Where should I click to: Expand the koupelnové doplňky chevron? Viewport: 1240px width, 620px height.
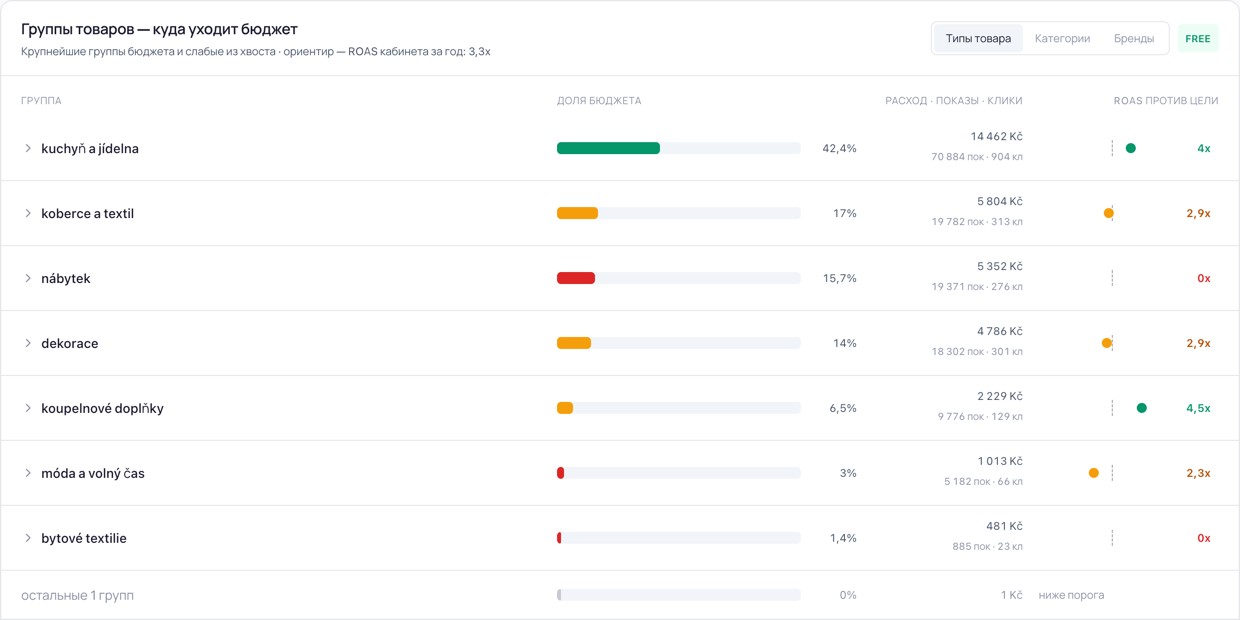click(x=28, y=408)
